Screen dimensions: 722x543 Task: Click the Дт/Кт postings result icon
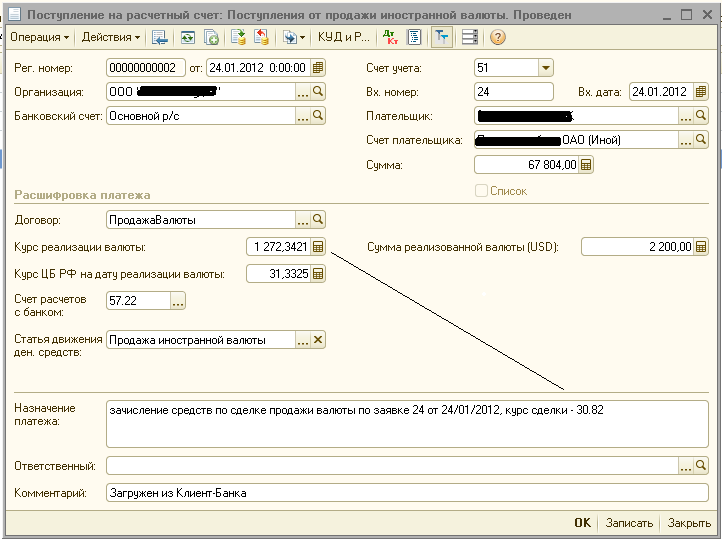pos(389,37)
